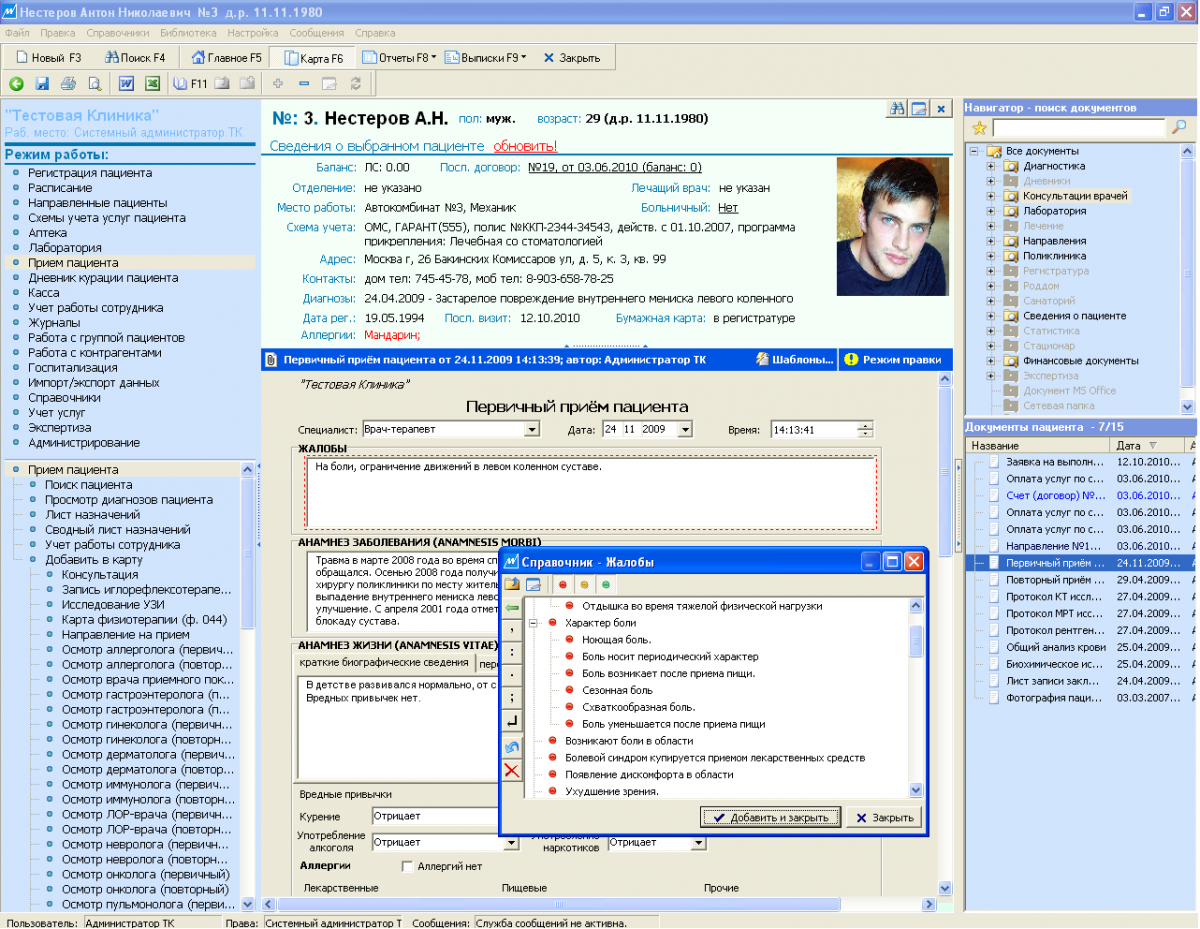Click the printer icon in the toolbar

[68, 84]
